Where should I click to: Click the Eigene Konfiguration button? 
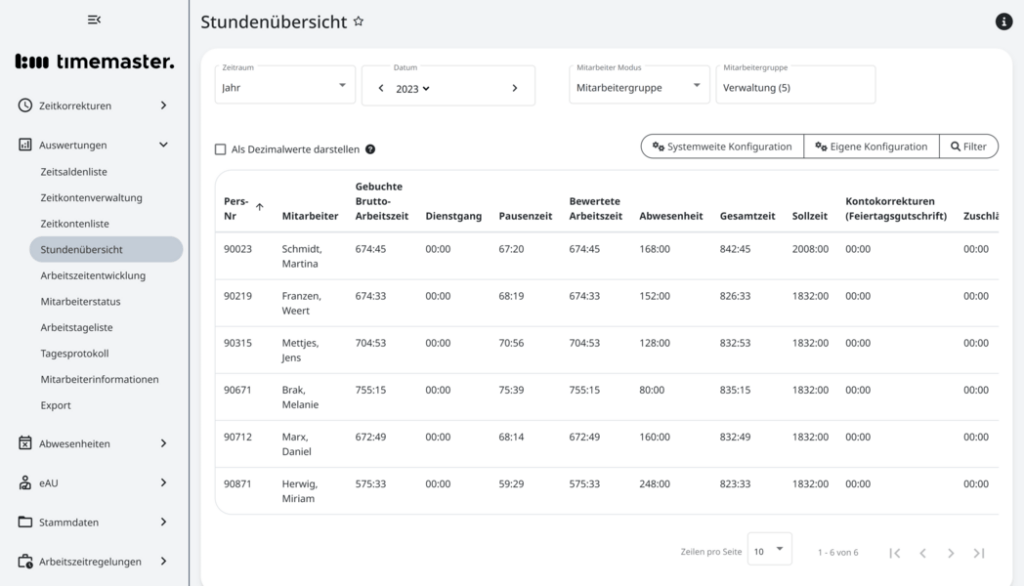tap(871, 146)
